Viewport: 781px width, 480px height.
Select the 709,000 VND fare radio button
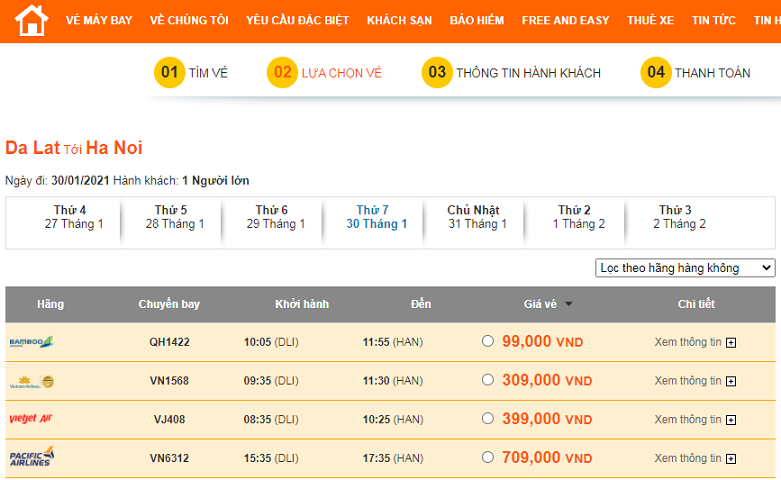point(488,457)
